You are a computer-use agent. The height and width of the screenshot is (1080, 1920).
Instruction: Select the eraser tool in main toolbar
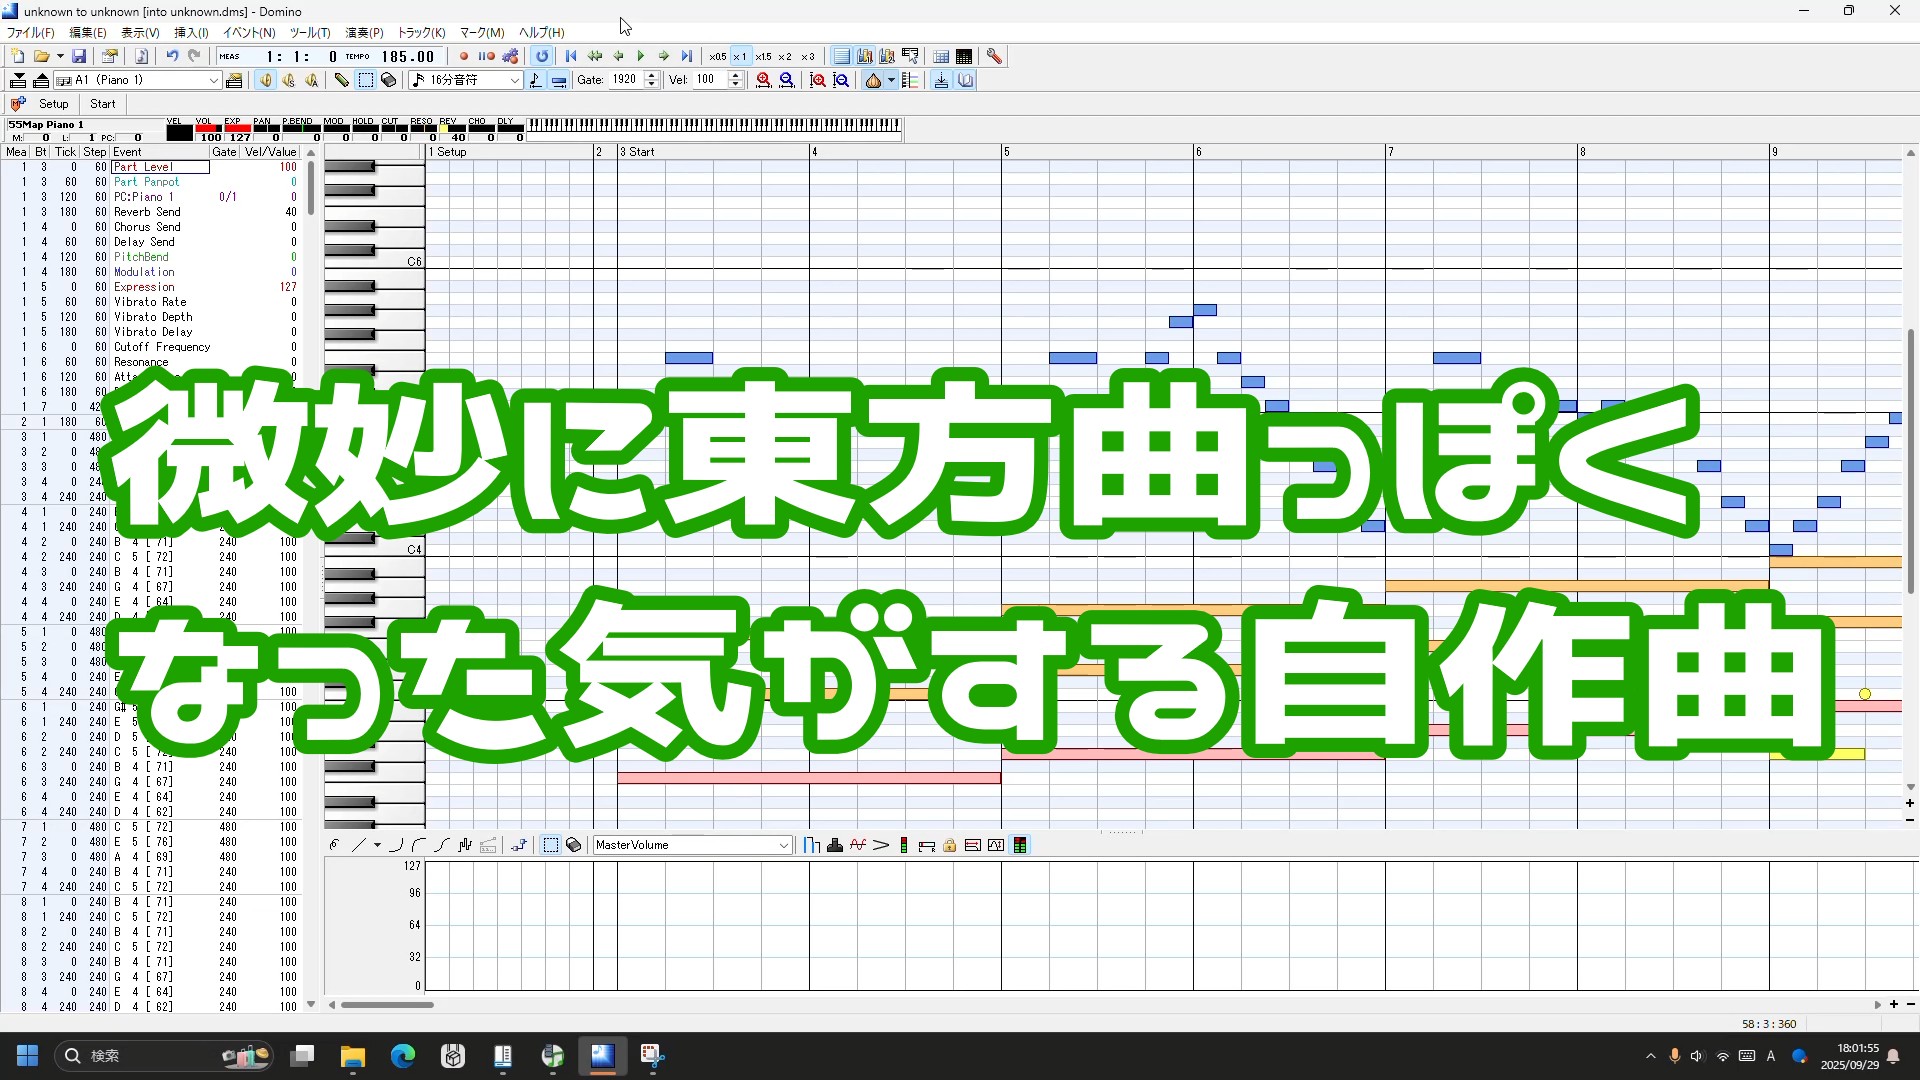[x=389, y=80]
